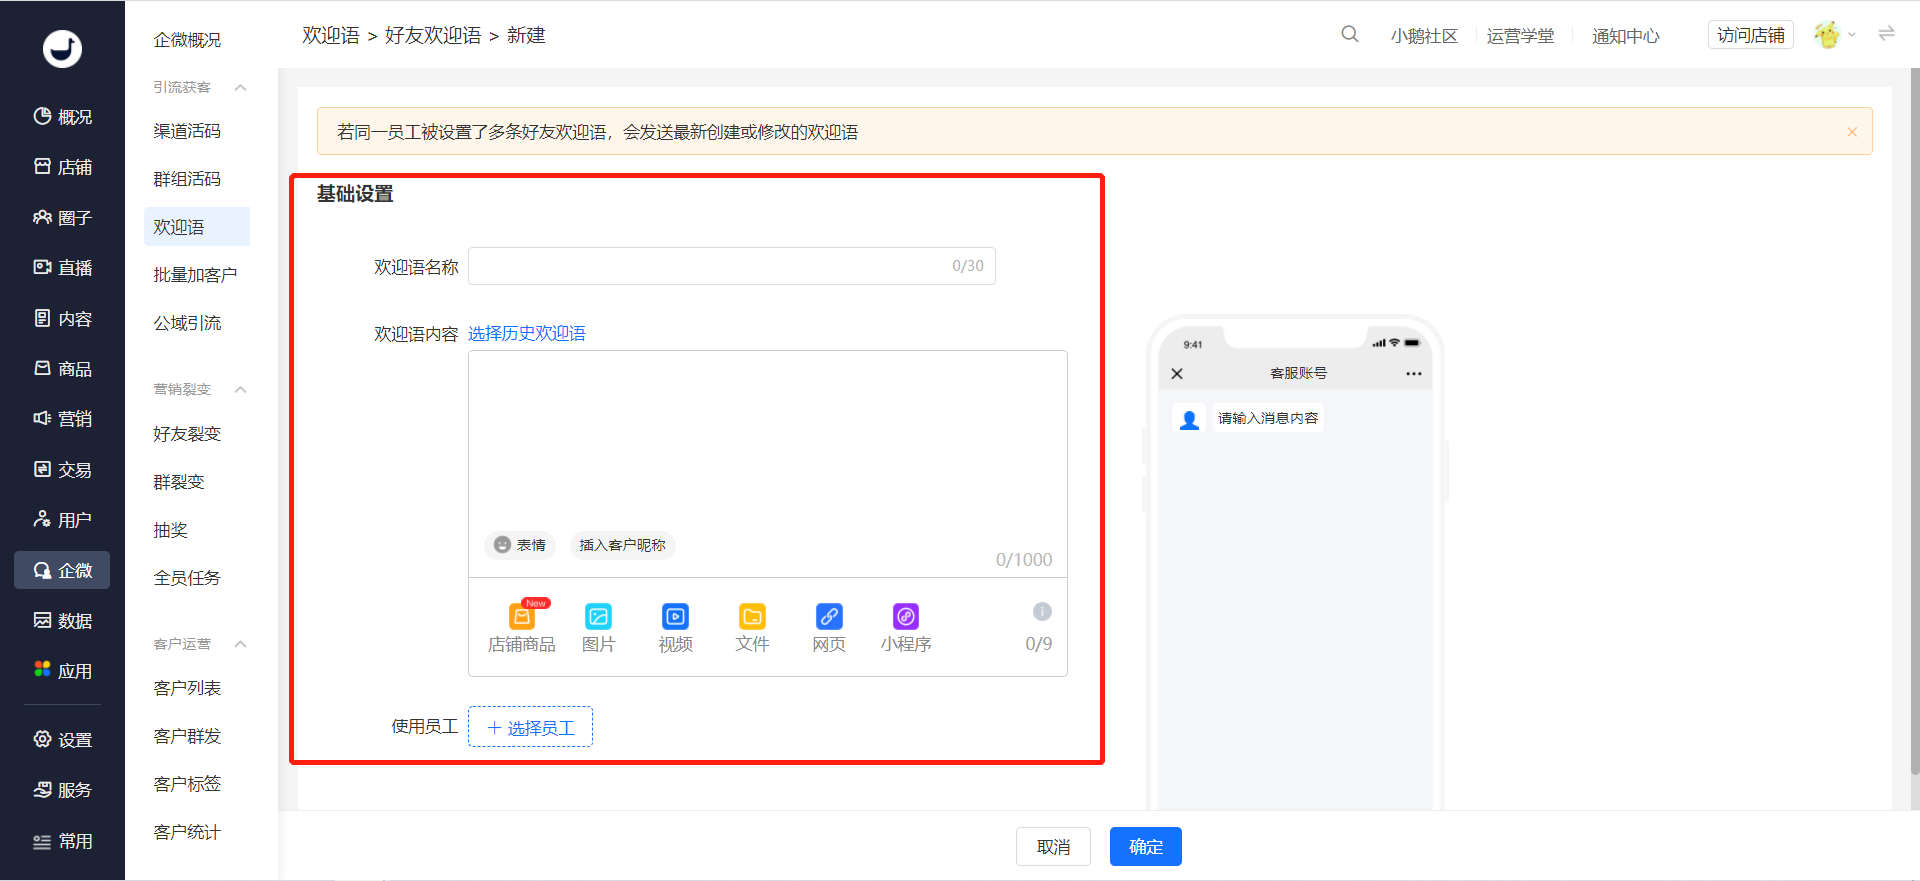The image size is (1920, 881).
Task: Click the 取消 cancel button
Action: pyautogui.click(x=1053, y=847)
